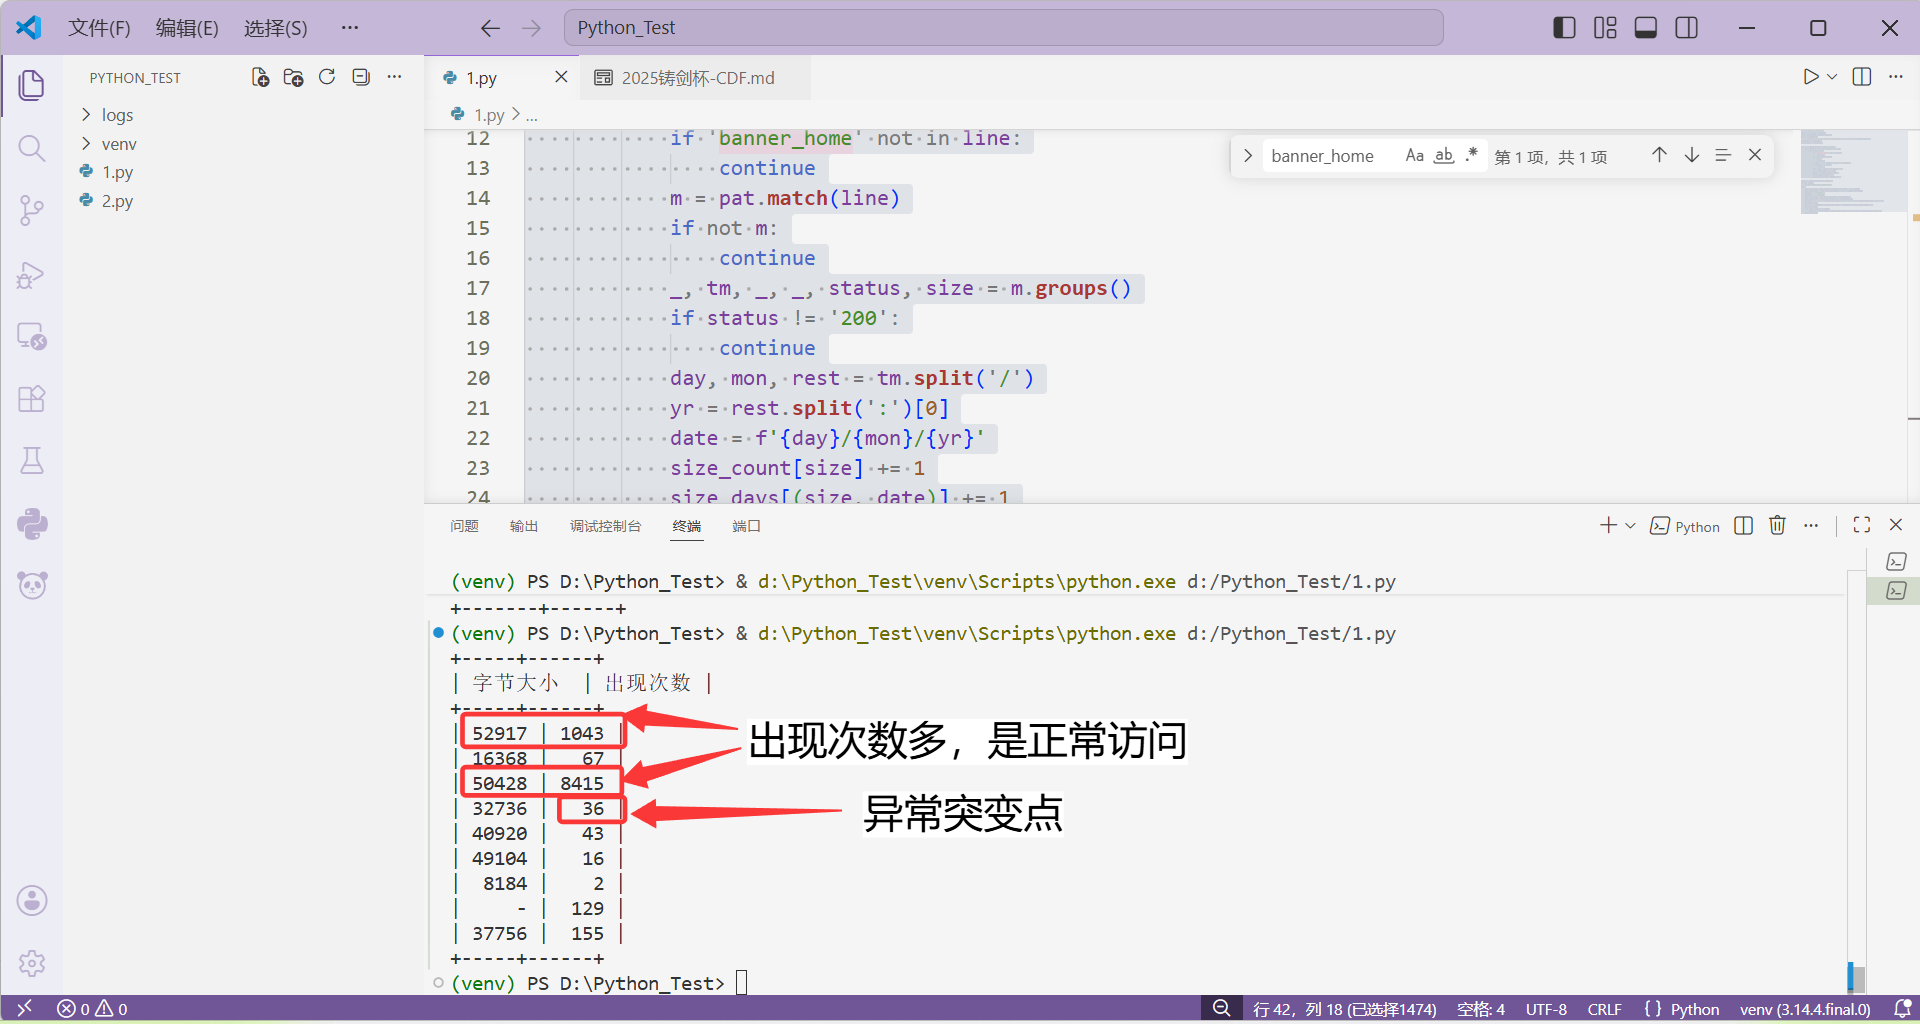Open explorer views and more actions
Image resolution: width=1920 pixels, height=1024 pixels.
(x=394, y=77)
